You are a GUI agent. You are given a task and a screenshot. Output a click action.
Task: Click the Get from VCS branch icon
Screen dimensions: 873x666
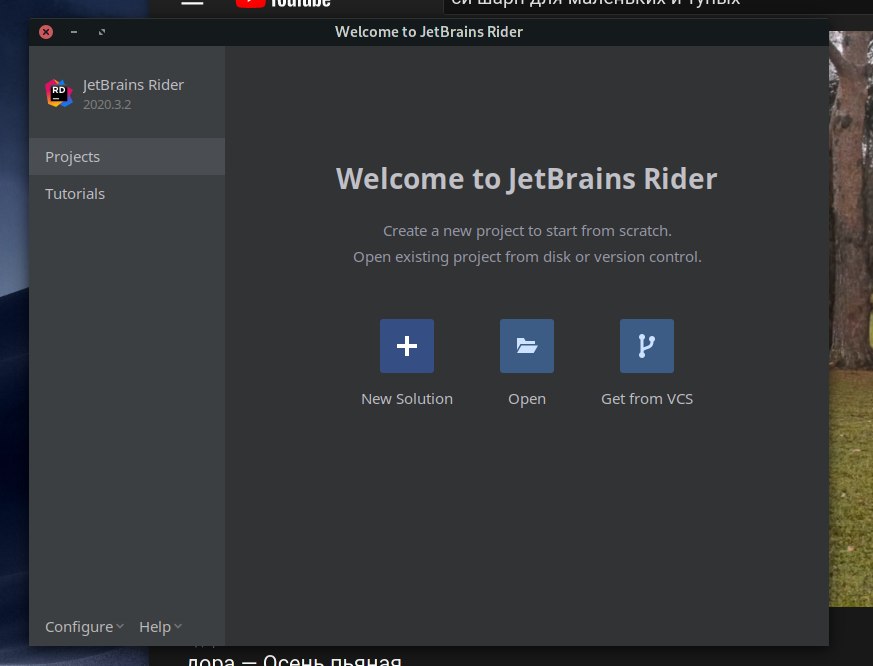(x=646, y=346)
